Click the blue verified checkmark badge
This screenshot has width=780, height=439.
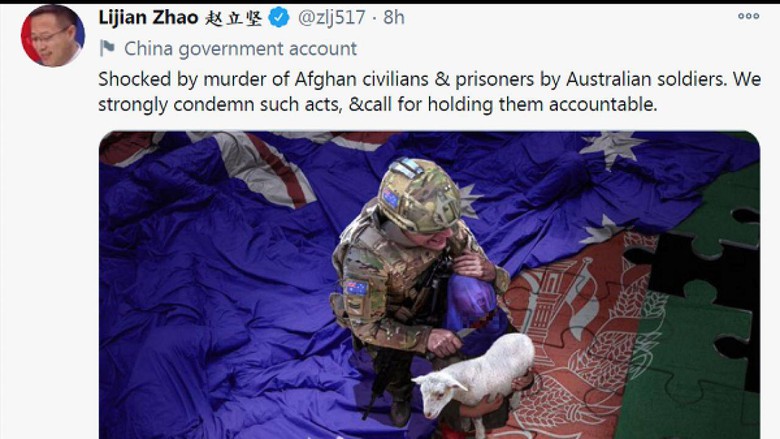(x=279, y=17)
